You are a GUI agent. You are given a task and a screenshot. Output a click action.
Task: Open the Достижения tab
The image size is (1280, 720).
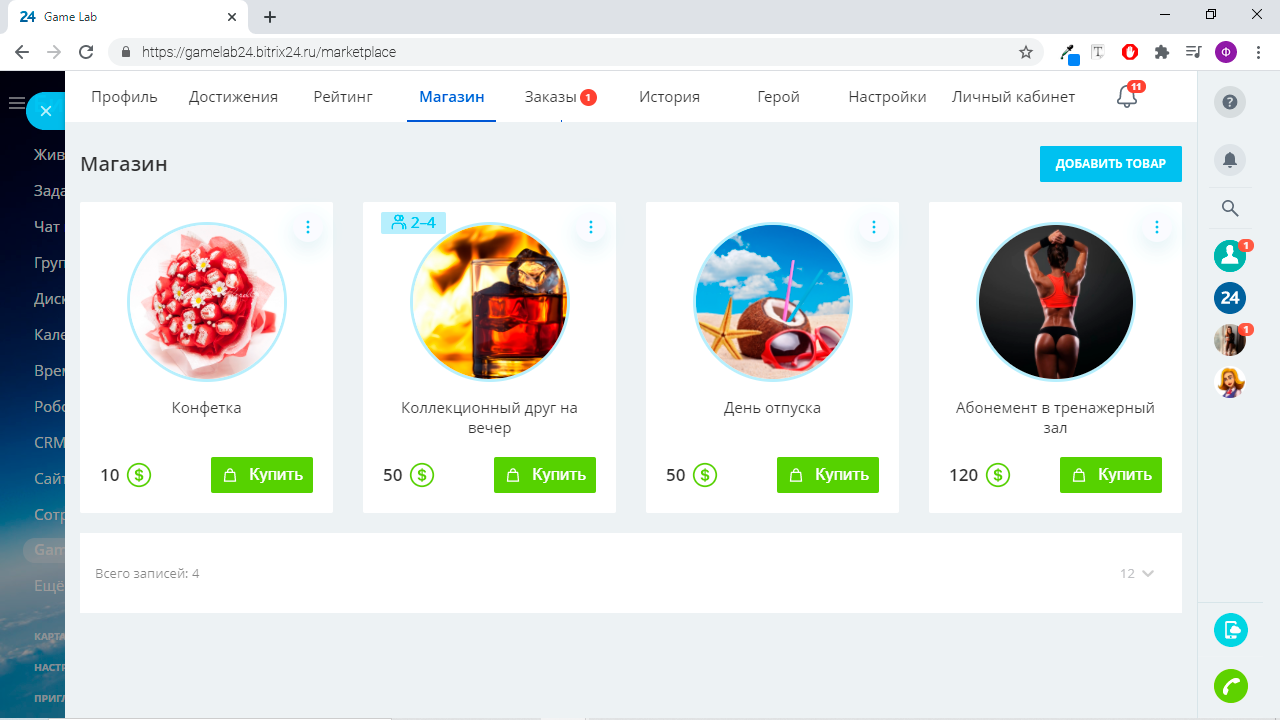tap(233, 97)
